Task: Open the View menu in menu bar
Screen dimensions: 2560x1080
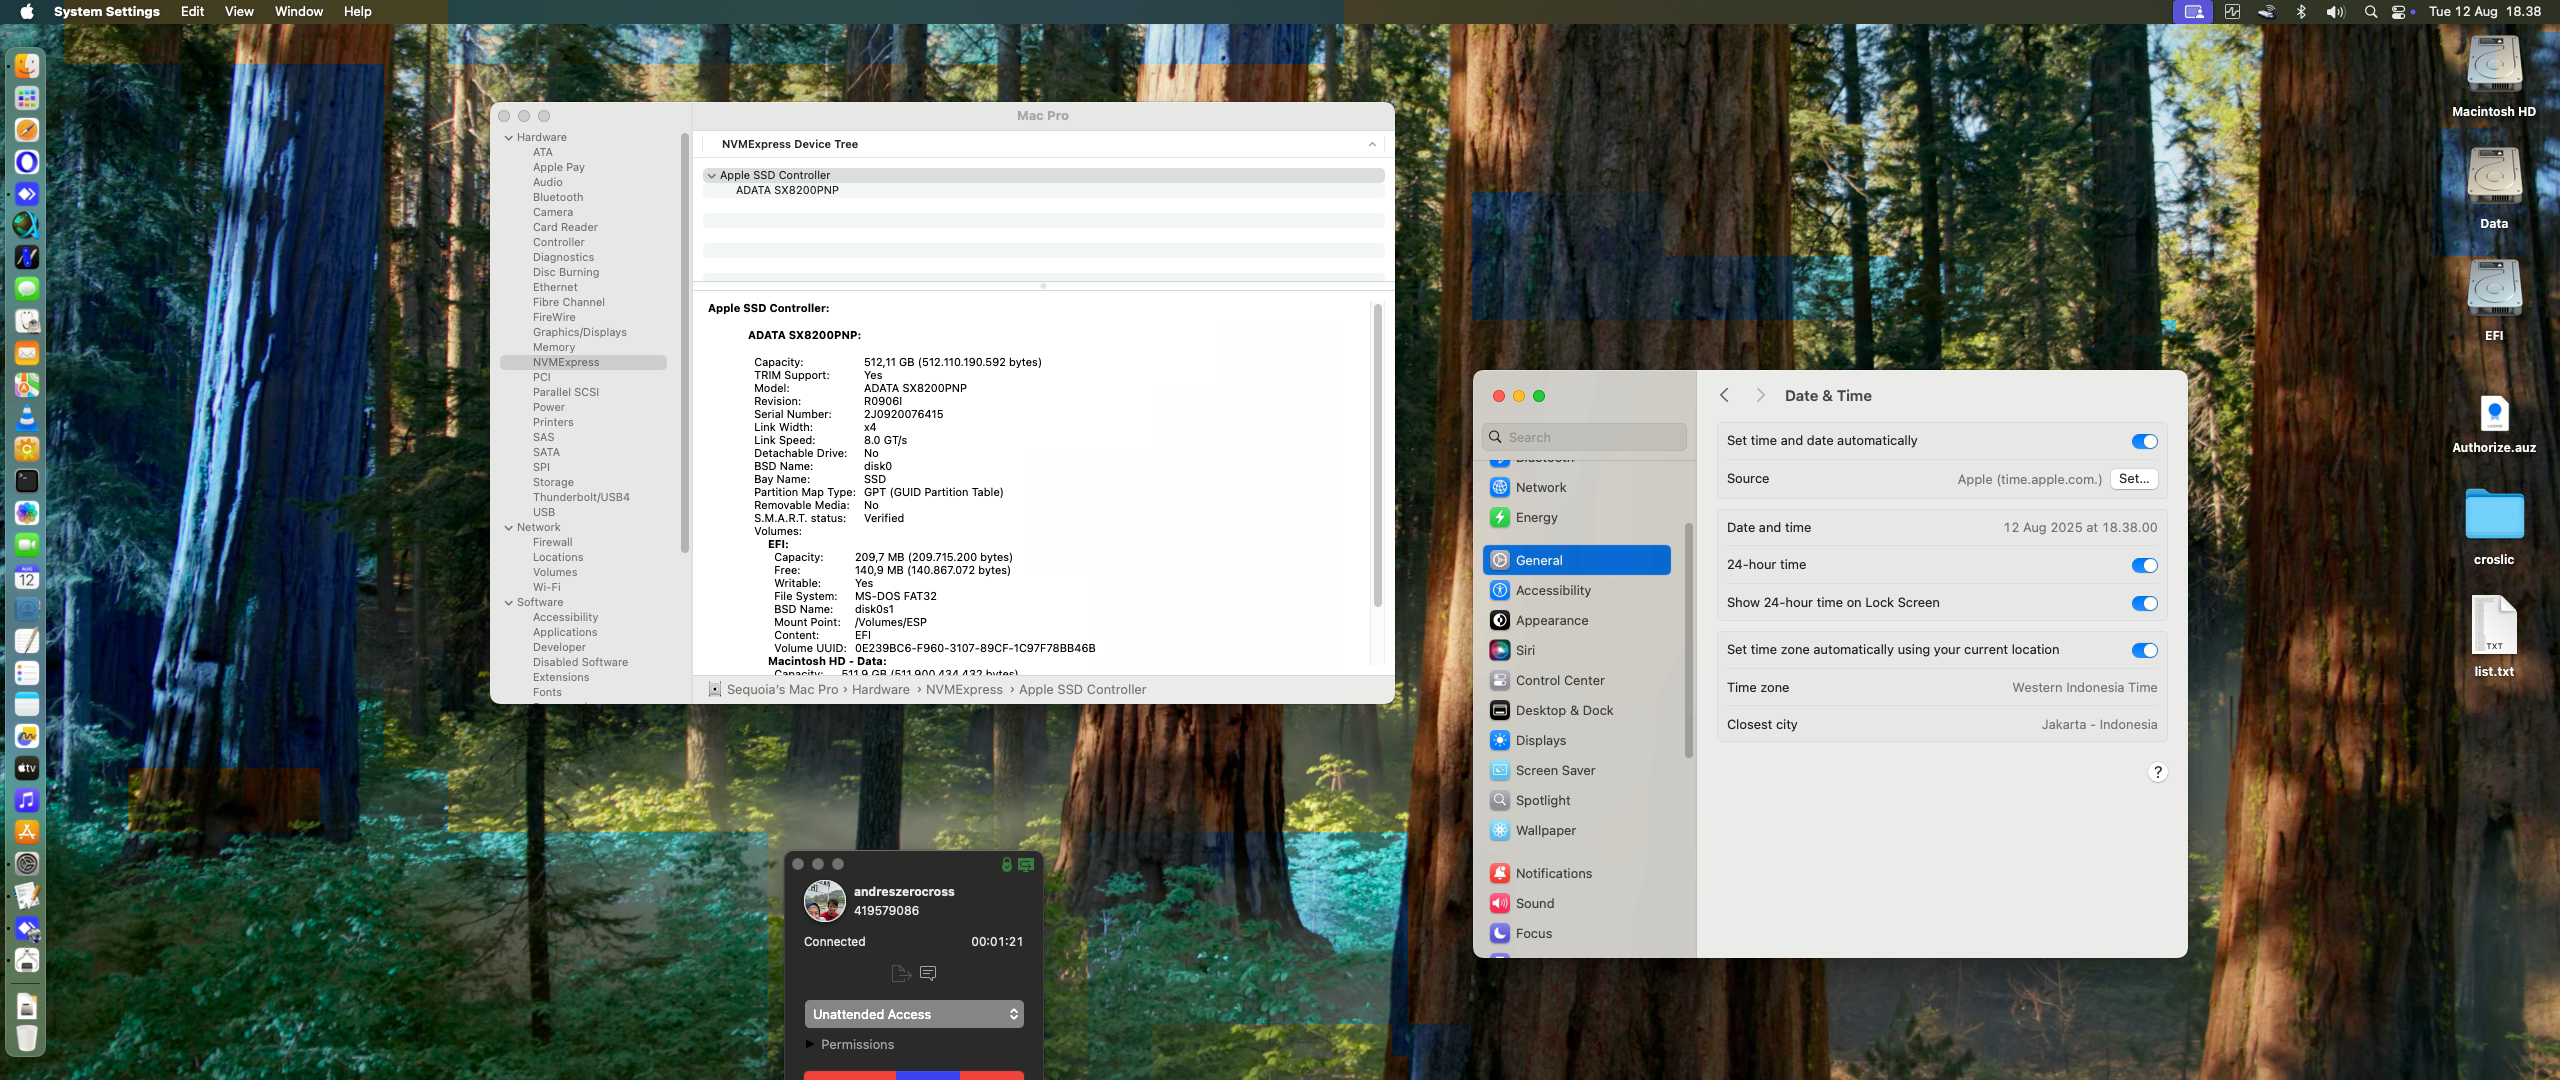Action: [x=239, y=12]
